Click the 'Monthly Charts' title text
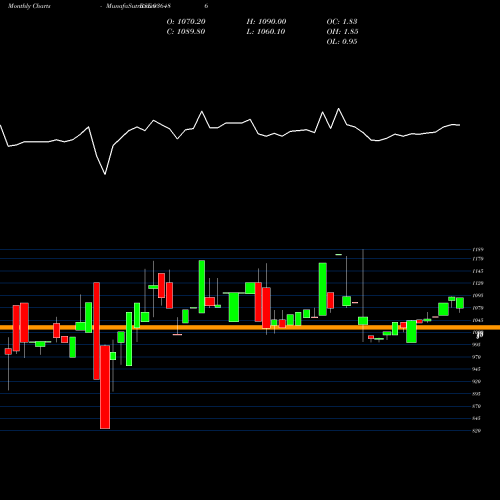 point(29,6)
